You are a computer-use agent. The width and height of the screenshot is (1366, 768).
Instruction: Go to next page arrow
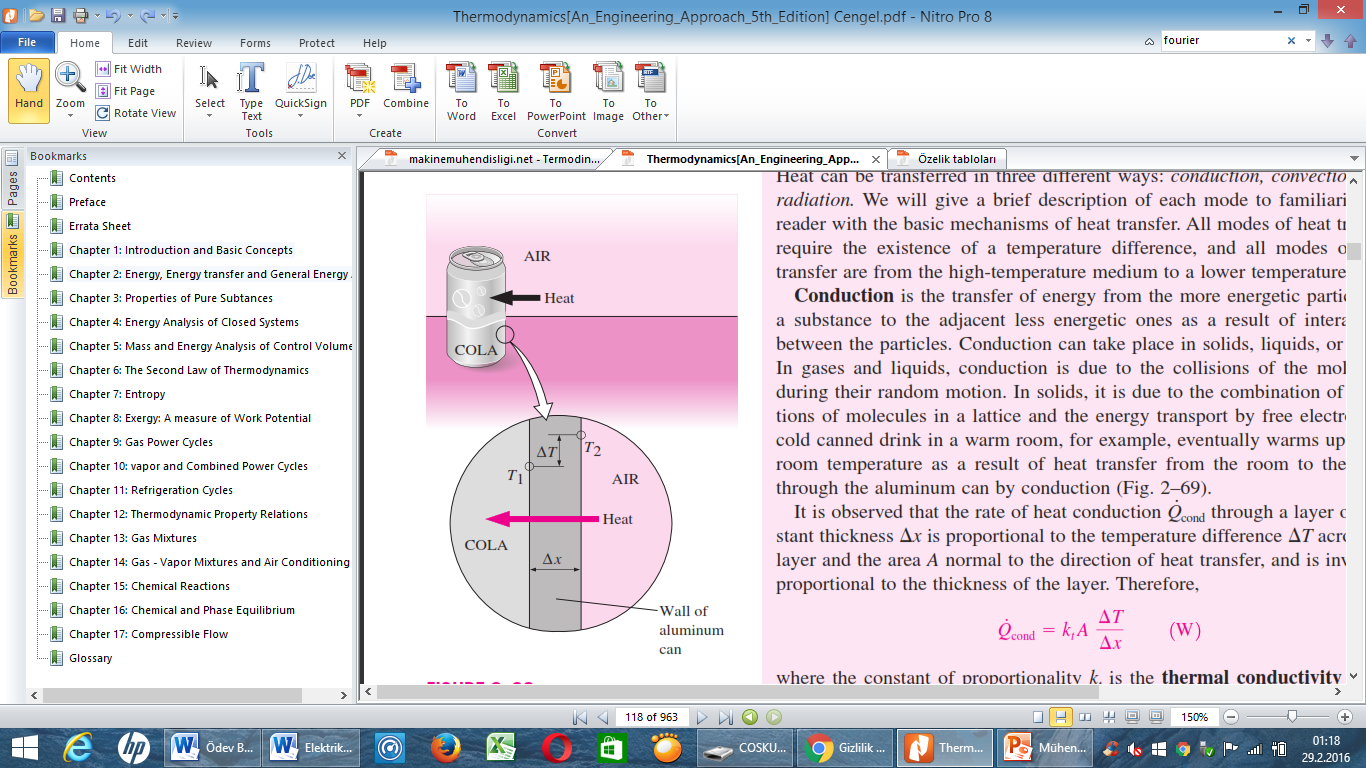(x=702, y=717)
